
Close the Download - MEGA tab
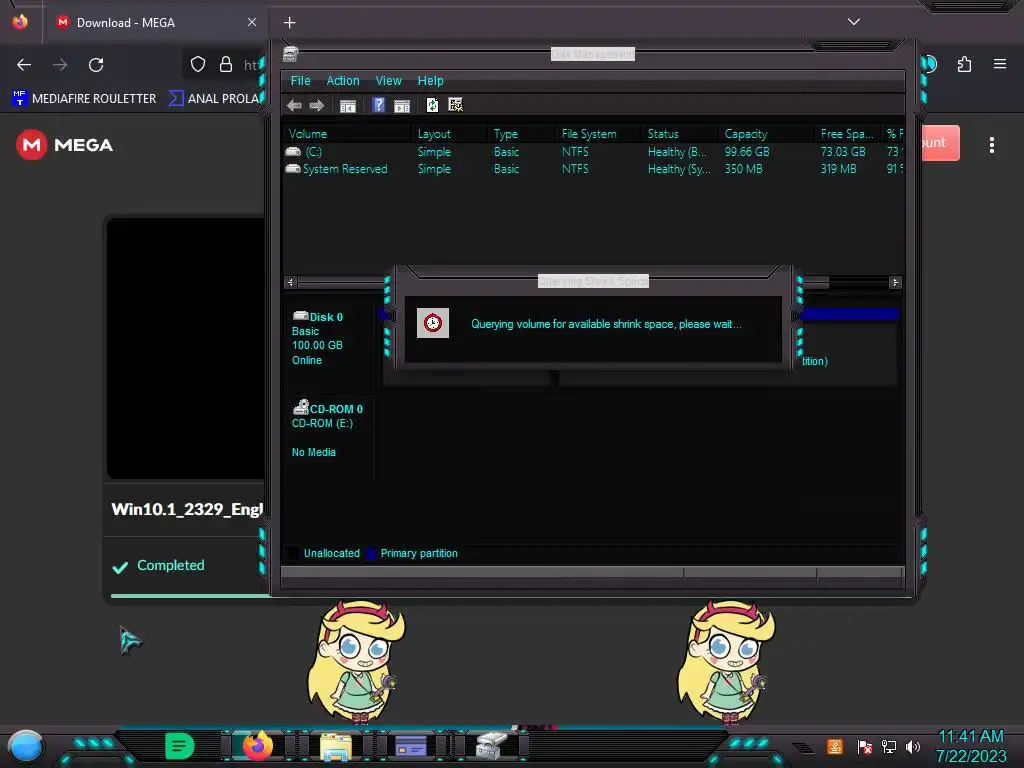252,22
